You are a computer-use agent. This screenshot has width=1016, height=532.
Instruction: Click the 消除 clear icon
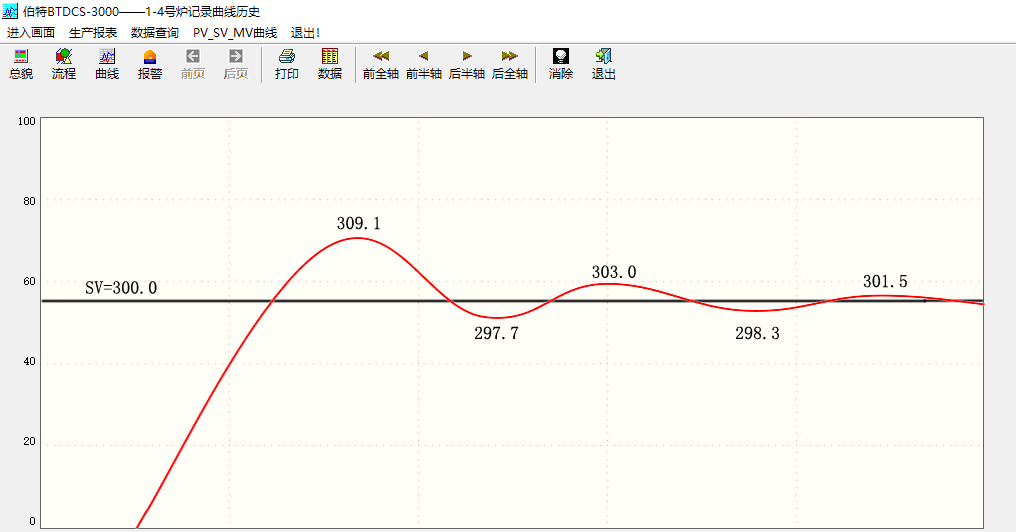561,64
